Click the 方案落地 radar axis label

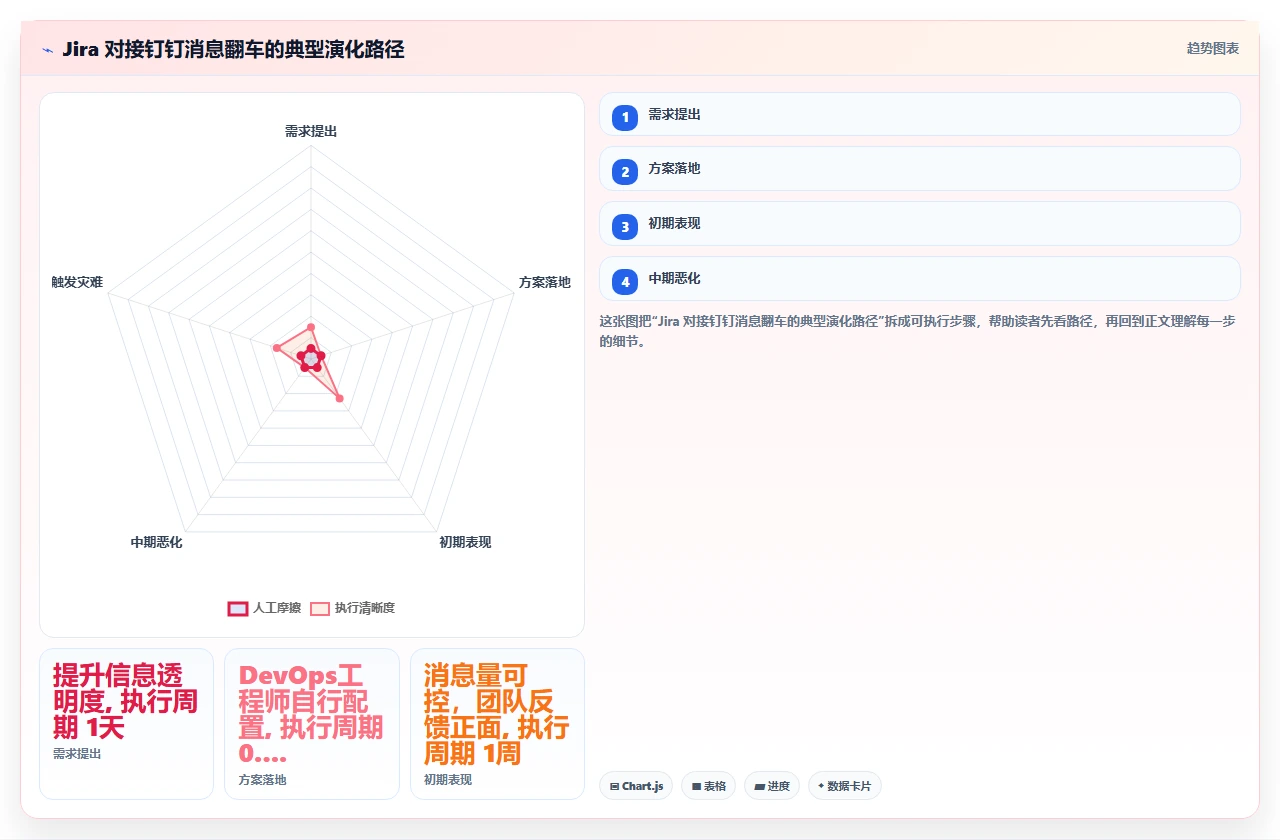pyautogui.click(x=545, y=282)
